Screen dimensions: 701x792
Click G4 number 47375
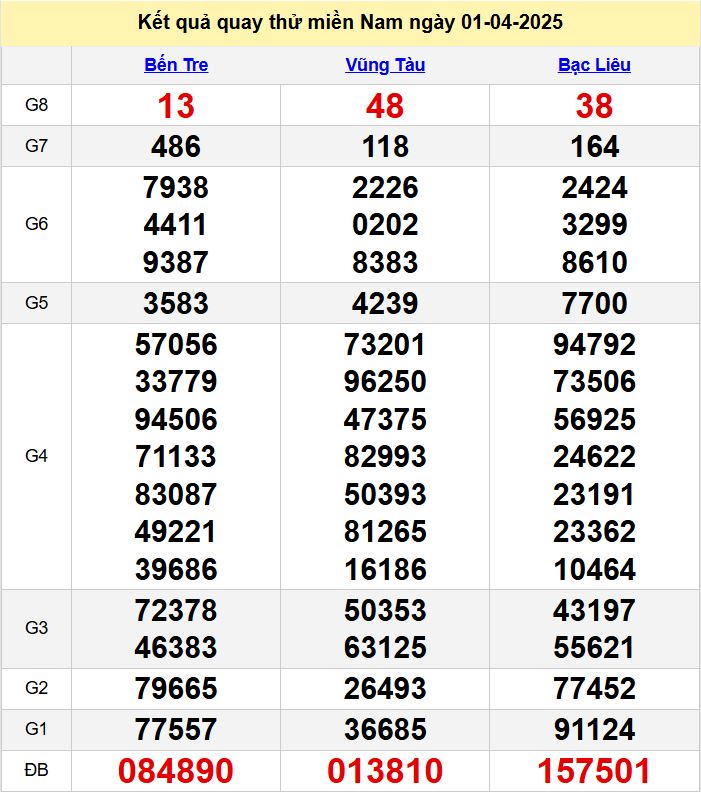[385, 420]
